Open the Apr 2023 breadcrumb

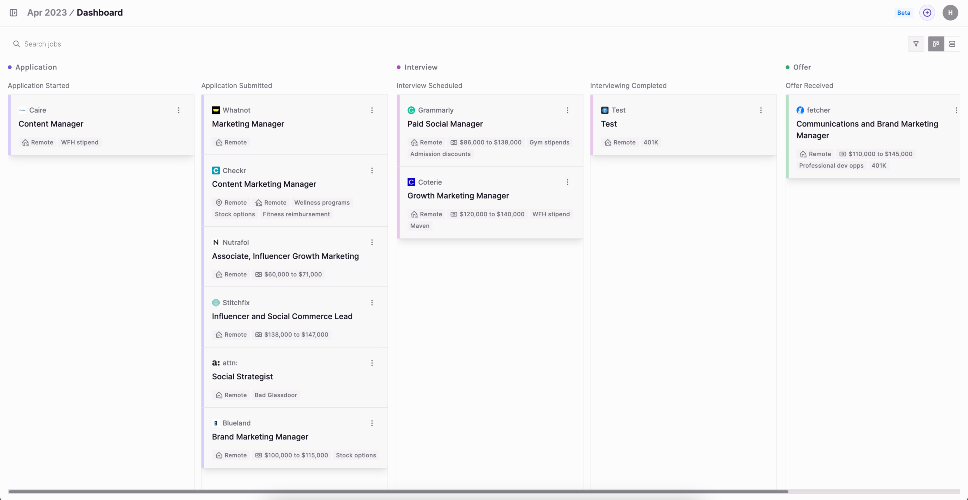(47, 12)
